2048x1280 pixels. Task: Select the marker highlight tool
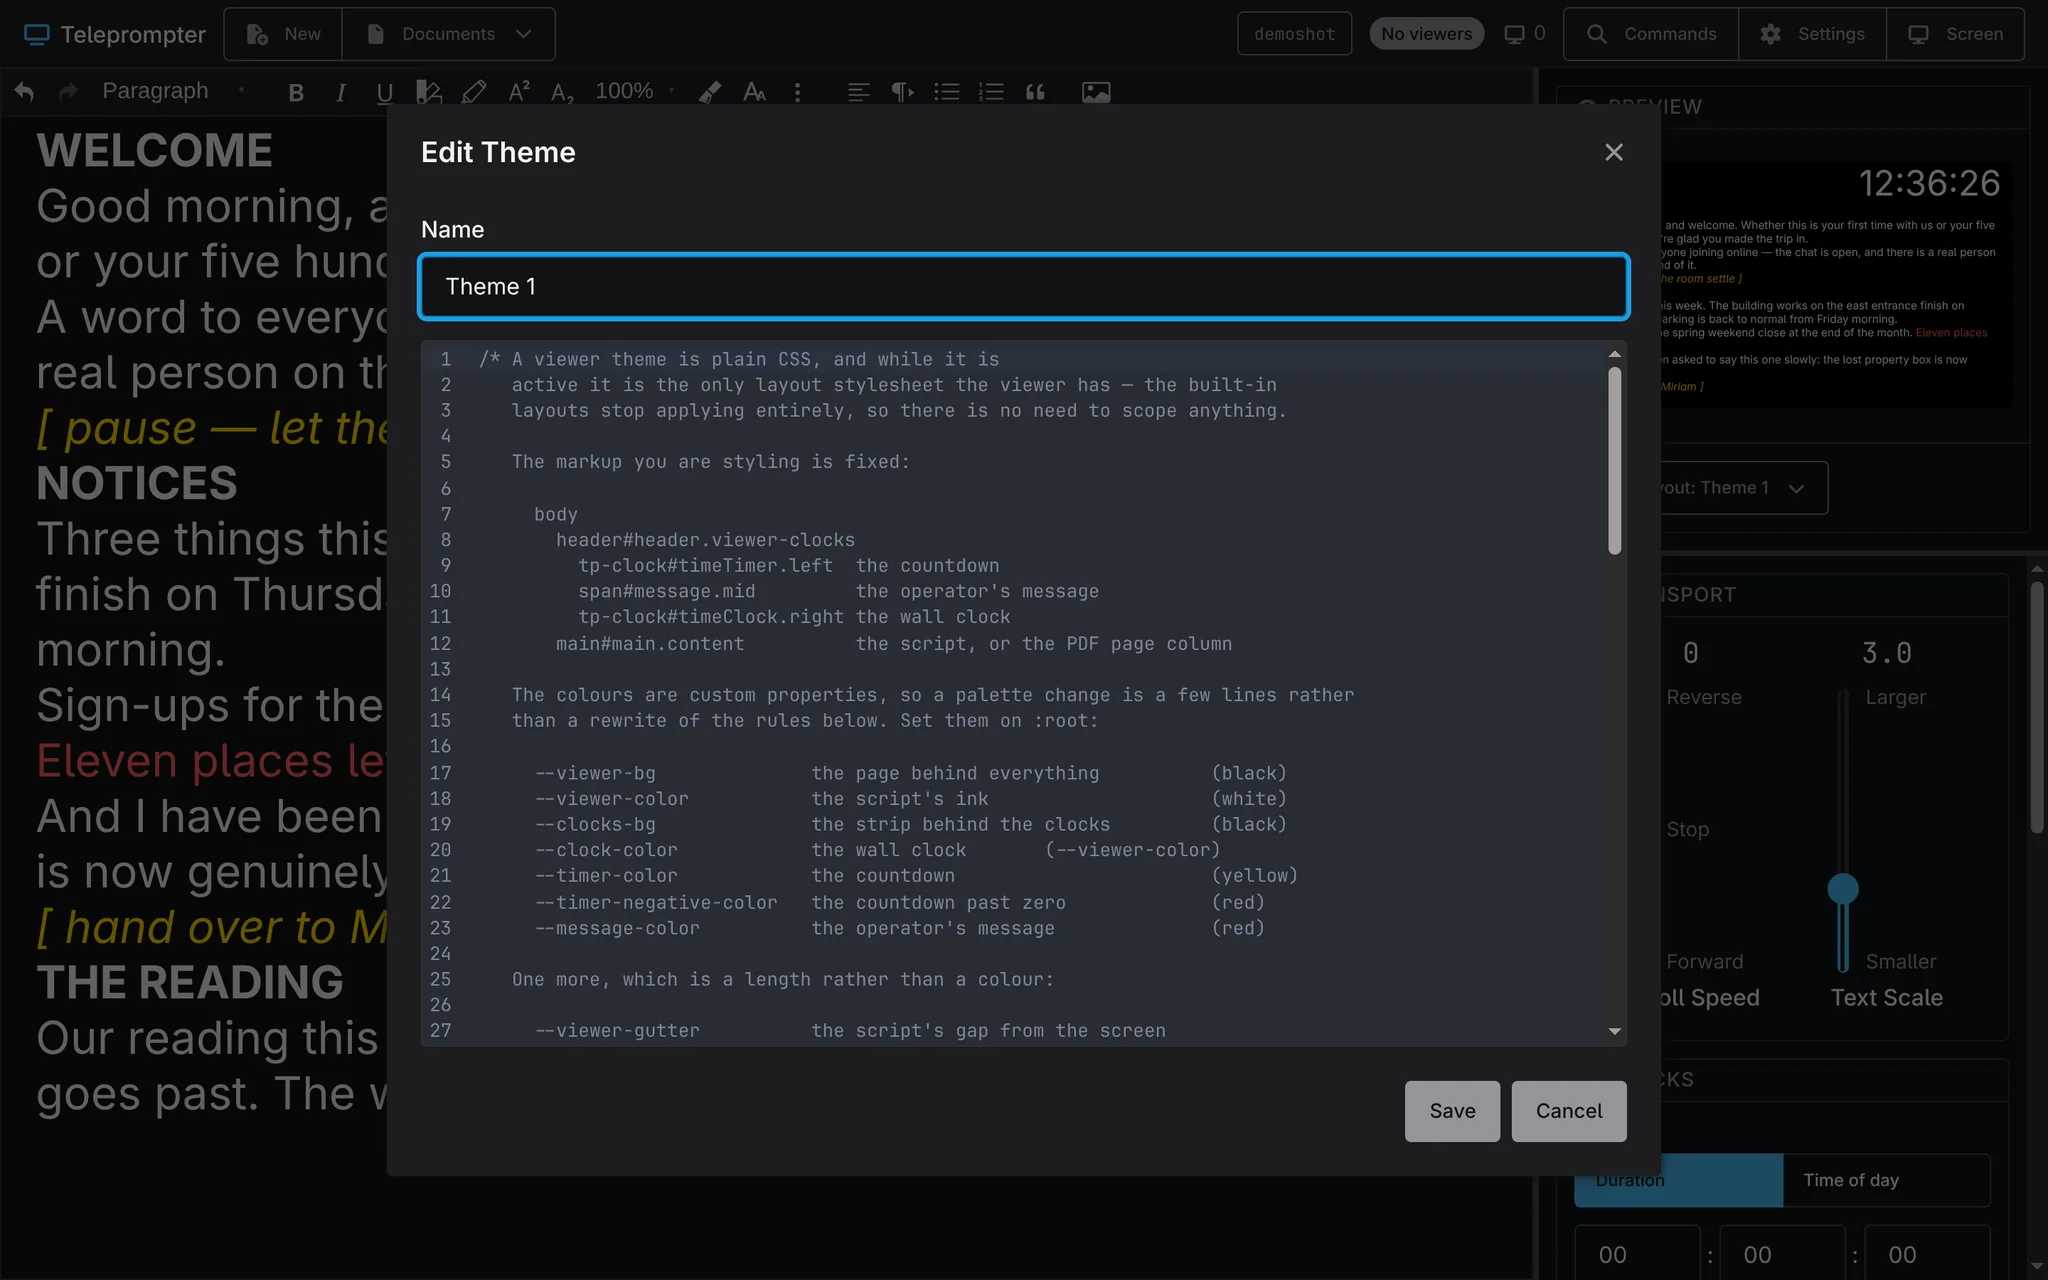tap(710, 92)
